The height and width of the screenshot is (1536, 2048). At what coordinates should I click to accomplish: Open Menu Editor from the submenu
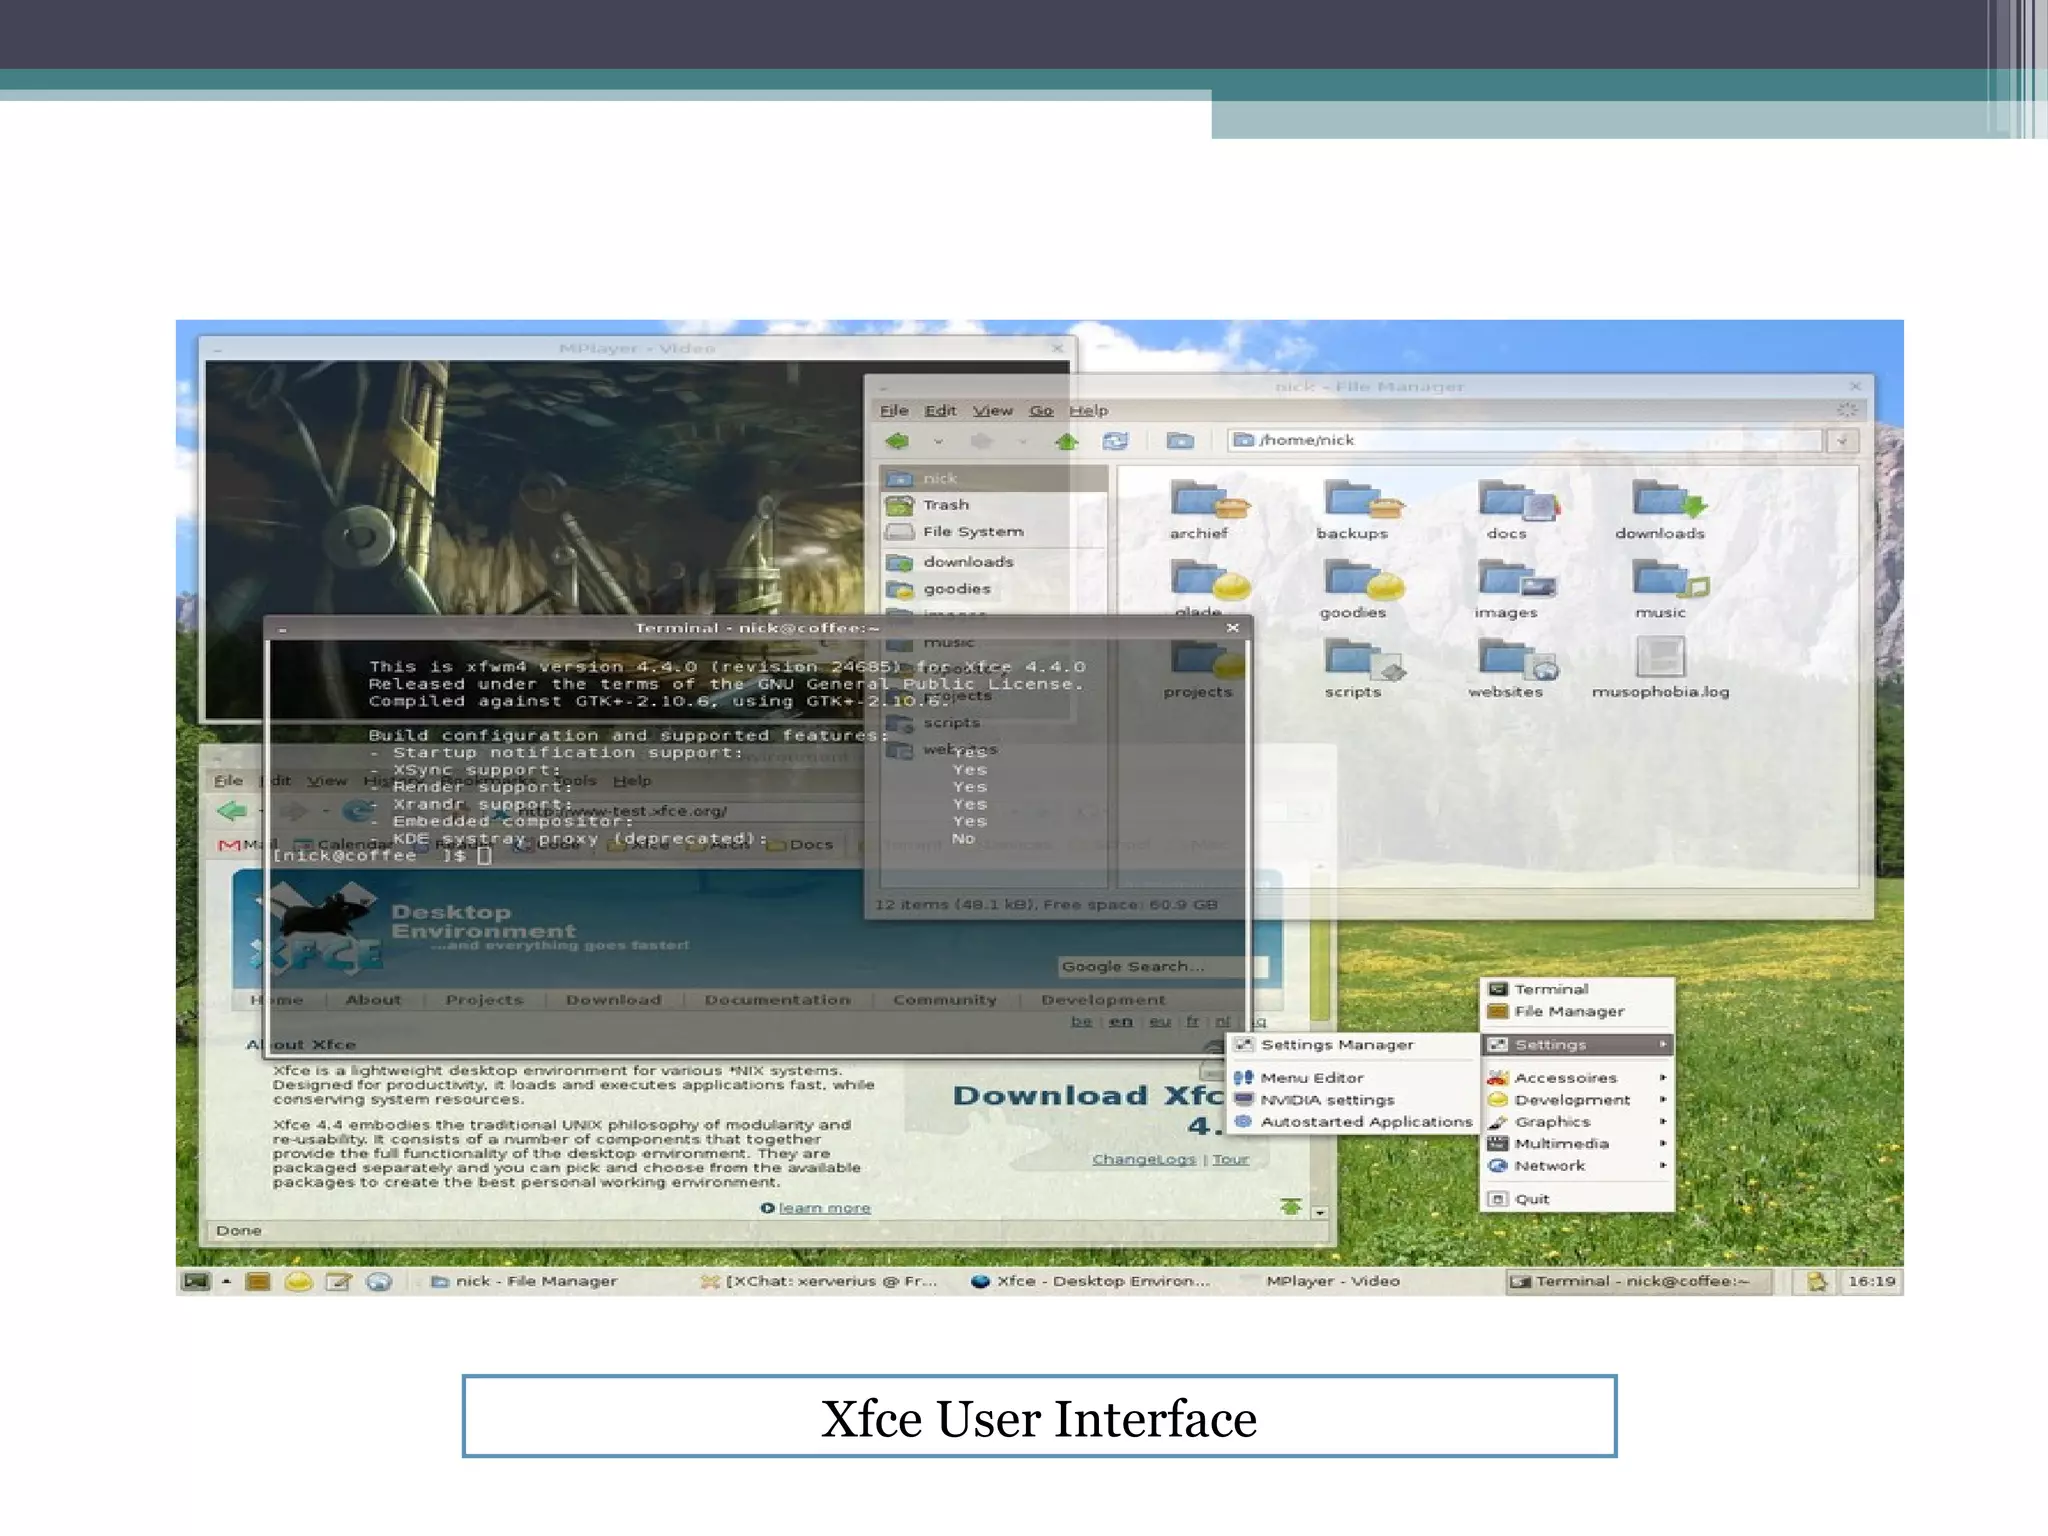pyautogui.click(x=1352, y=1078)
